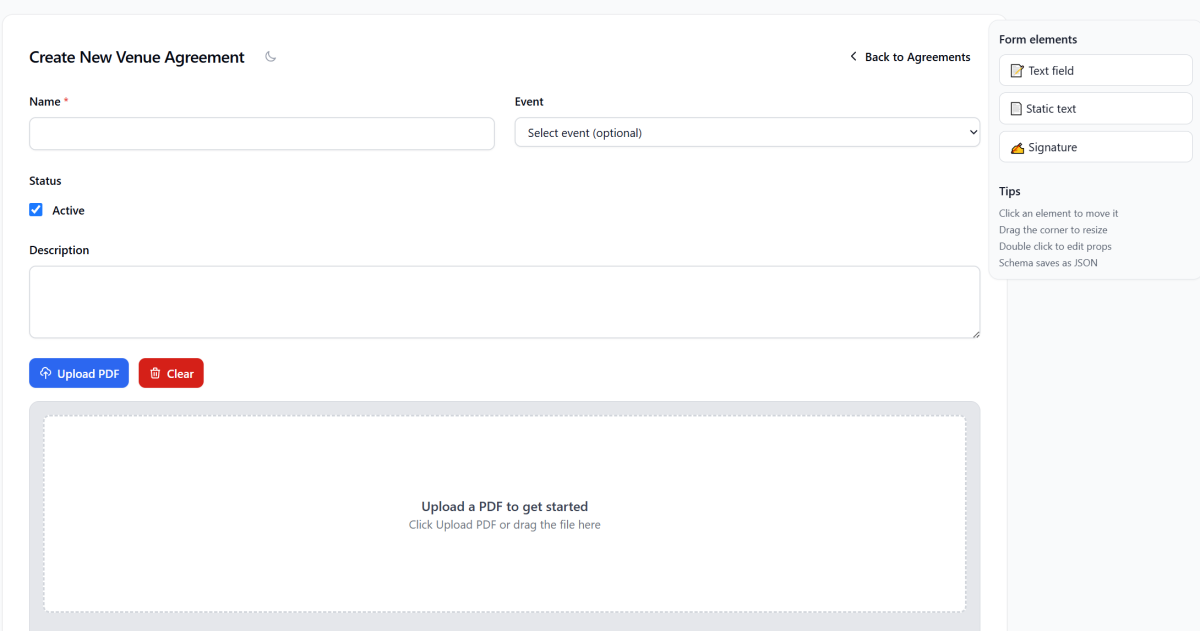1200x631 pixels.
Task: Click the cloud upload icon
Action: (x=45, y=373)
